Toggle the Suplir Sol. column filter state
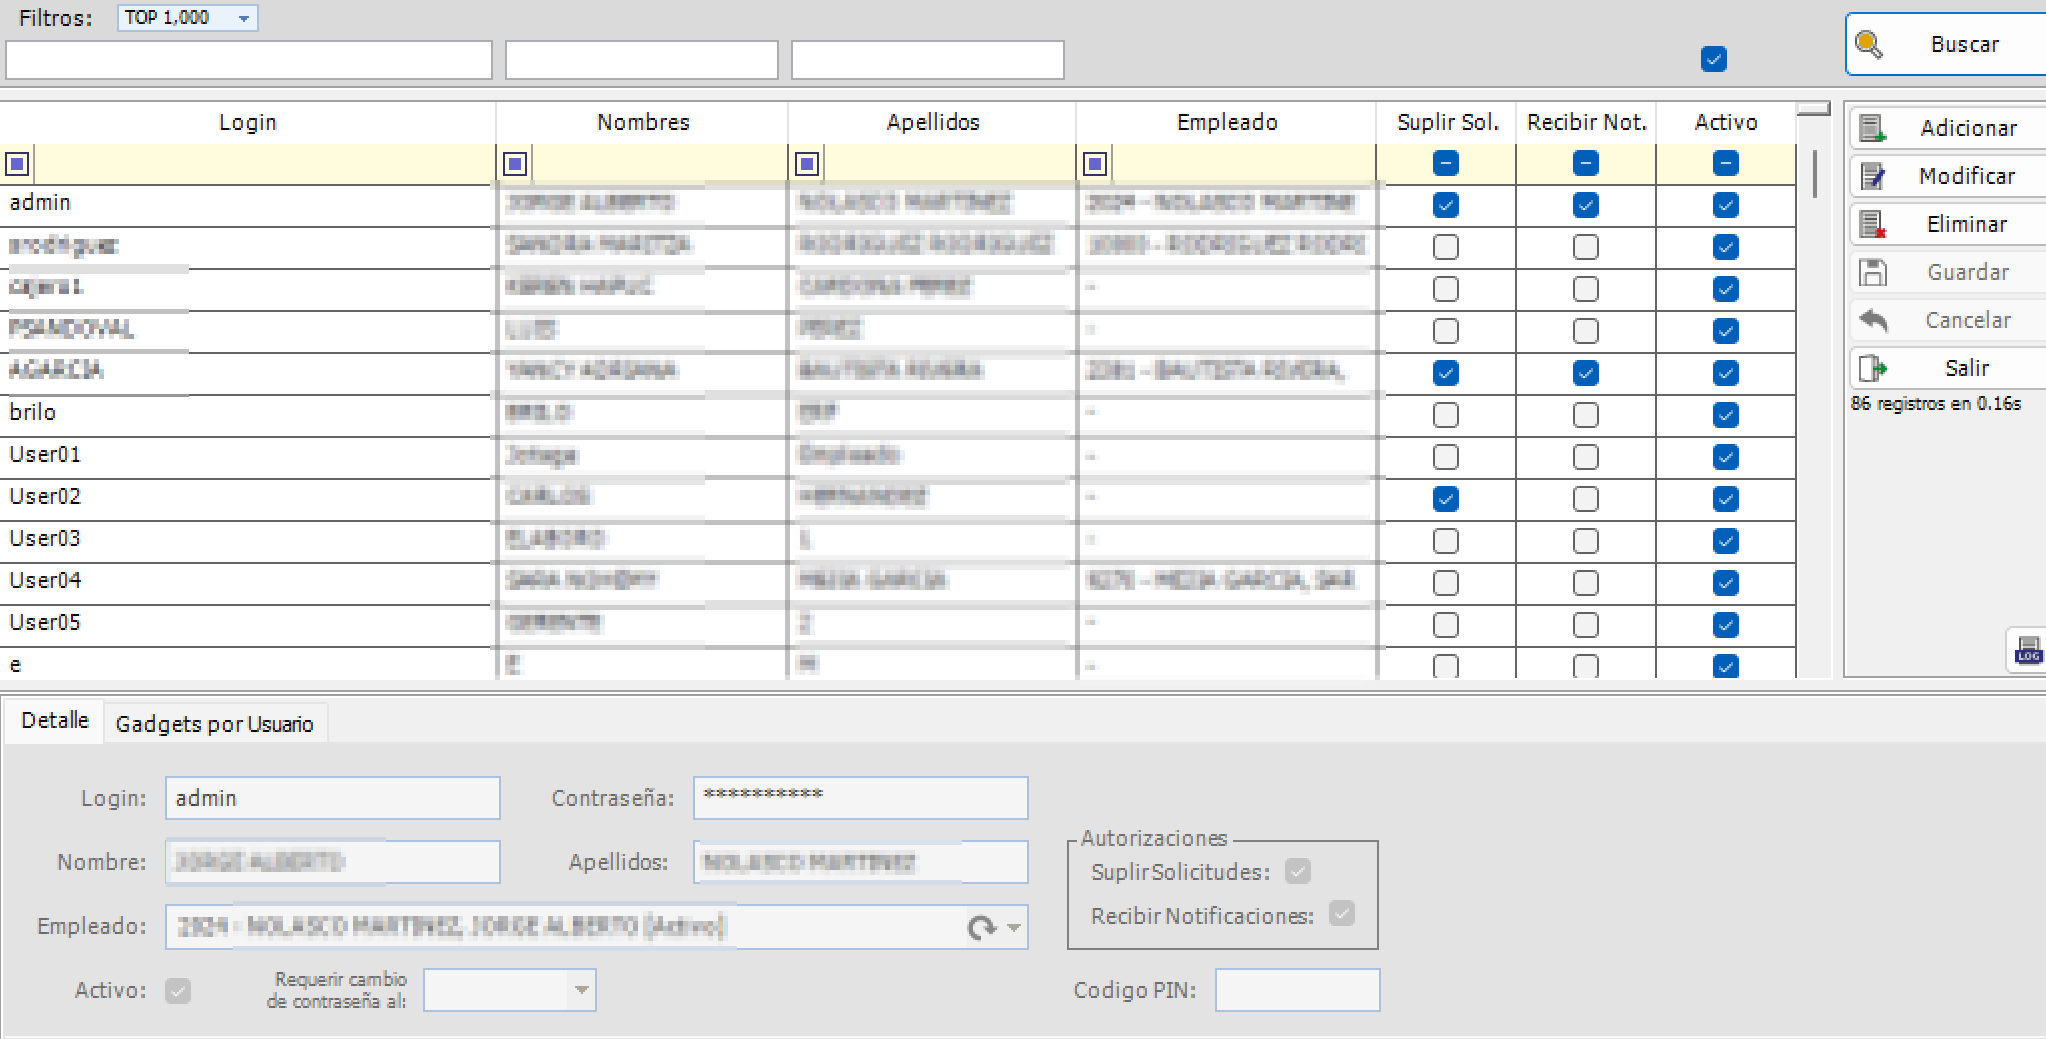Image resolution: width=2046 pixels, height=1039 pixels. click(1444, 162)
